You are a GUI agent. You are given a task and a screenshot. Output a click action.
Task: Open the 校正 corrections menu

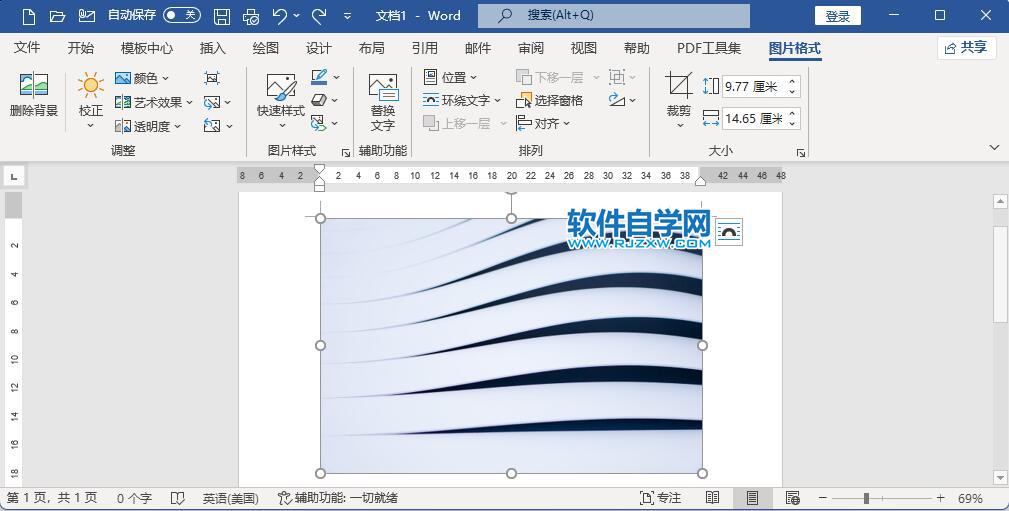point(90,100)
